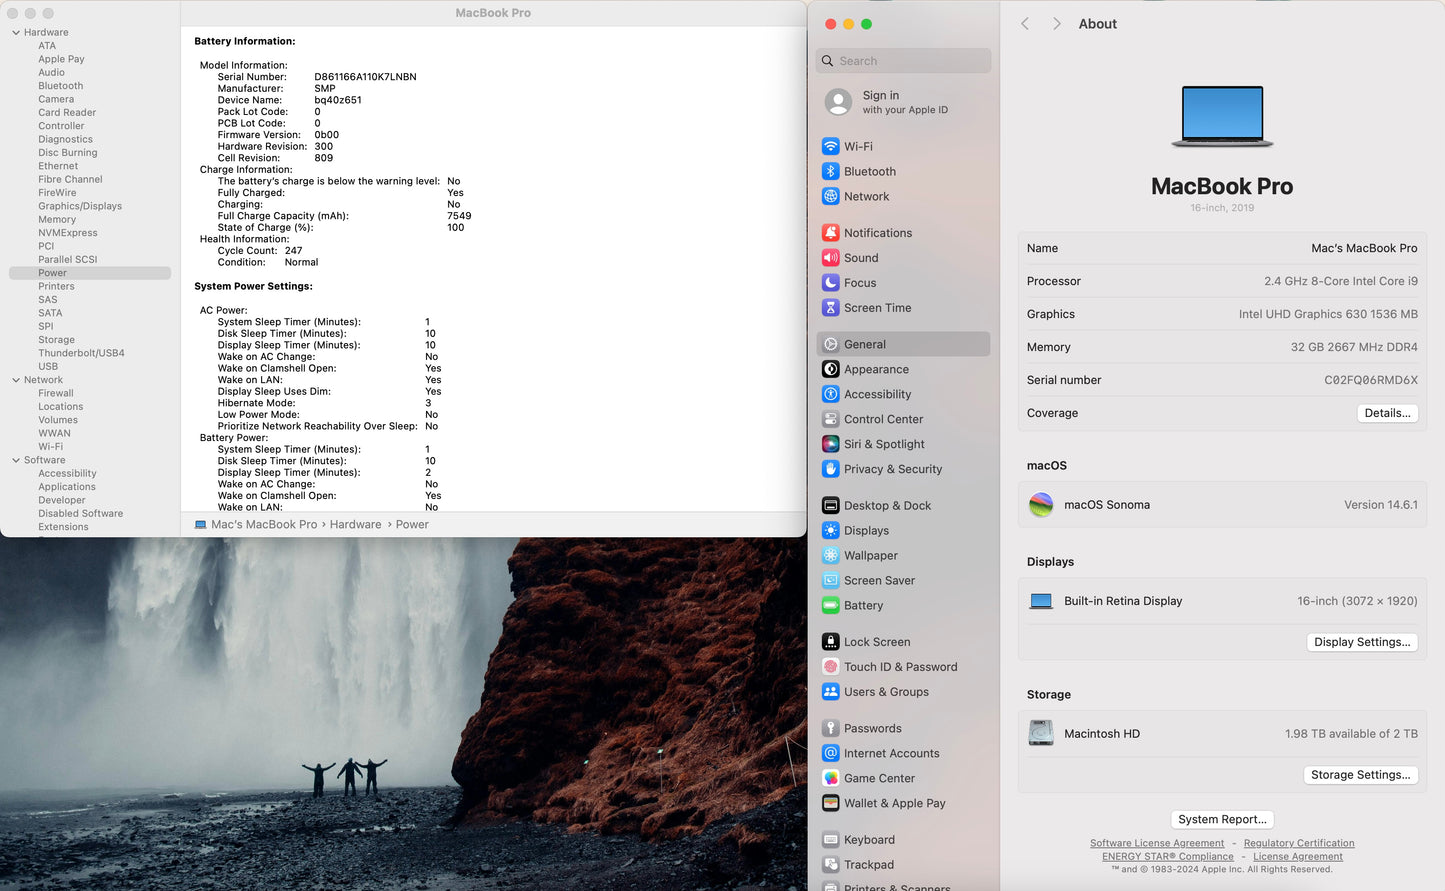Open the Software License Agreement link

[x=1156, y=843]
